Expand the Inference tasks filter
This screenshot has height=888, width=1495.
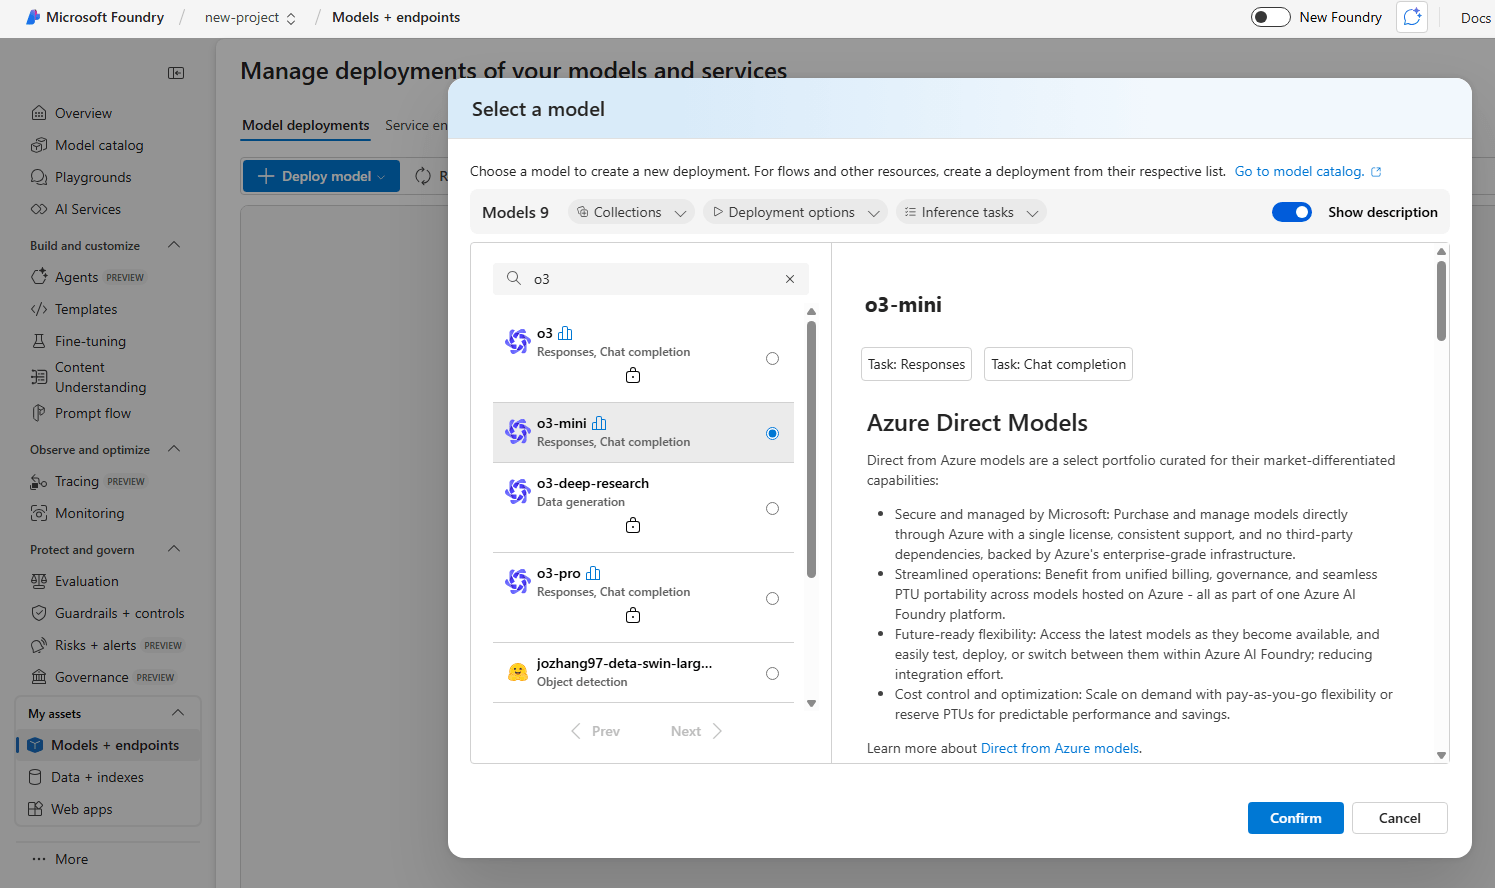point(970,211)
